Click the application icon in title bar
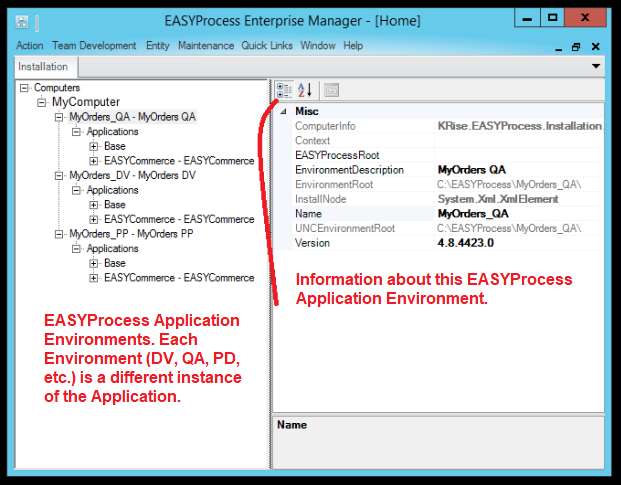The height and width of the screenshot is (485, 621). (22, 21)
